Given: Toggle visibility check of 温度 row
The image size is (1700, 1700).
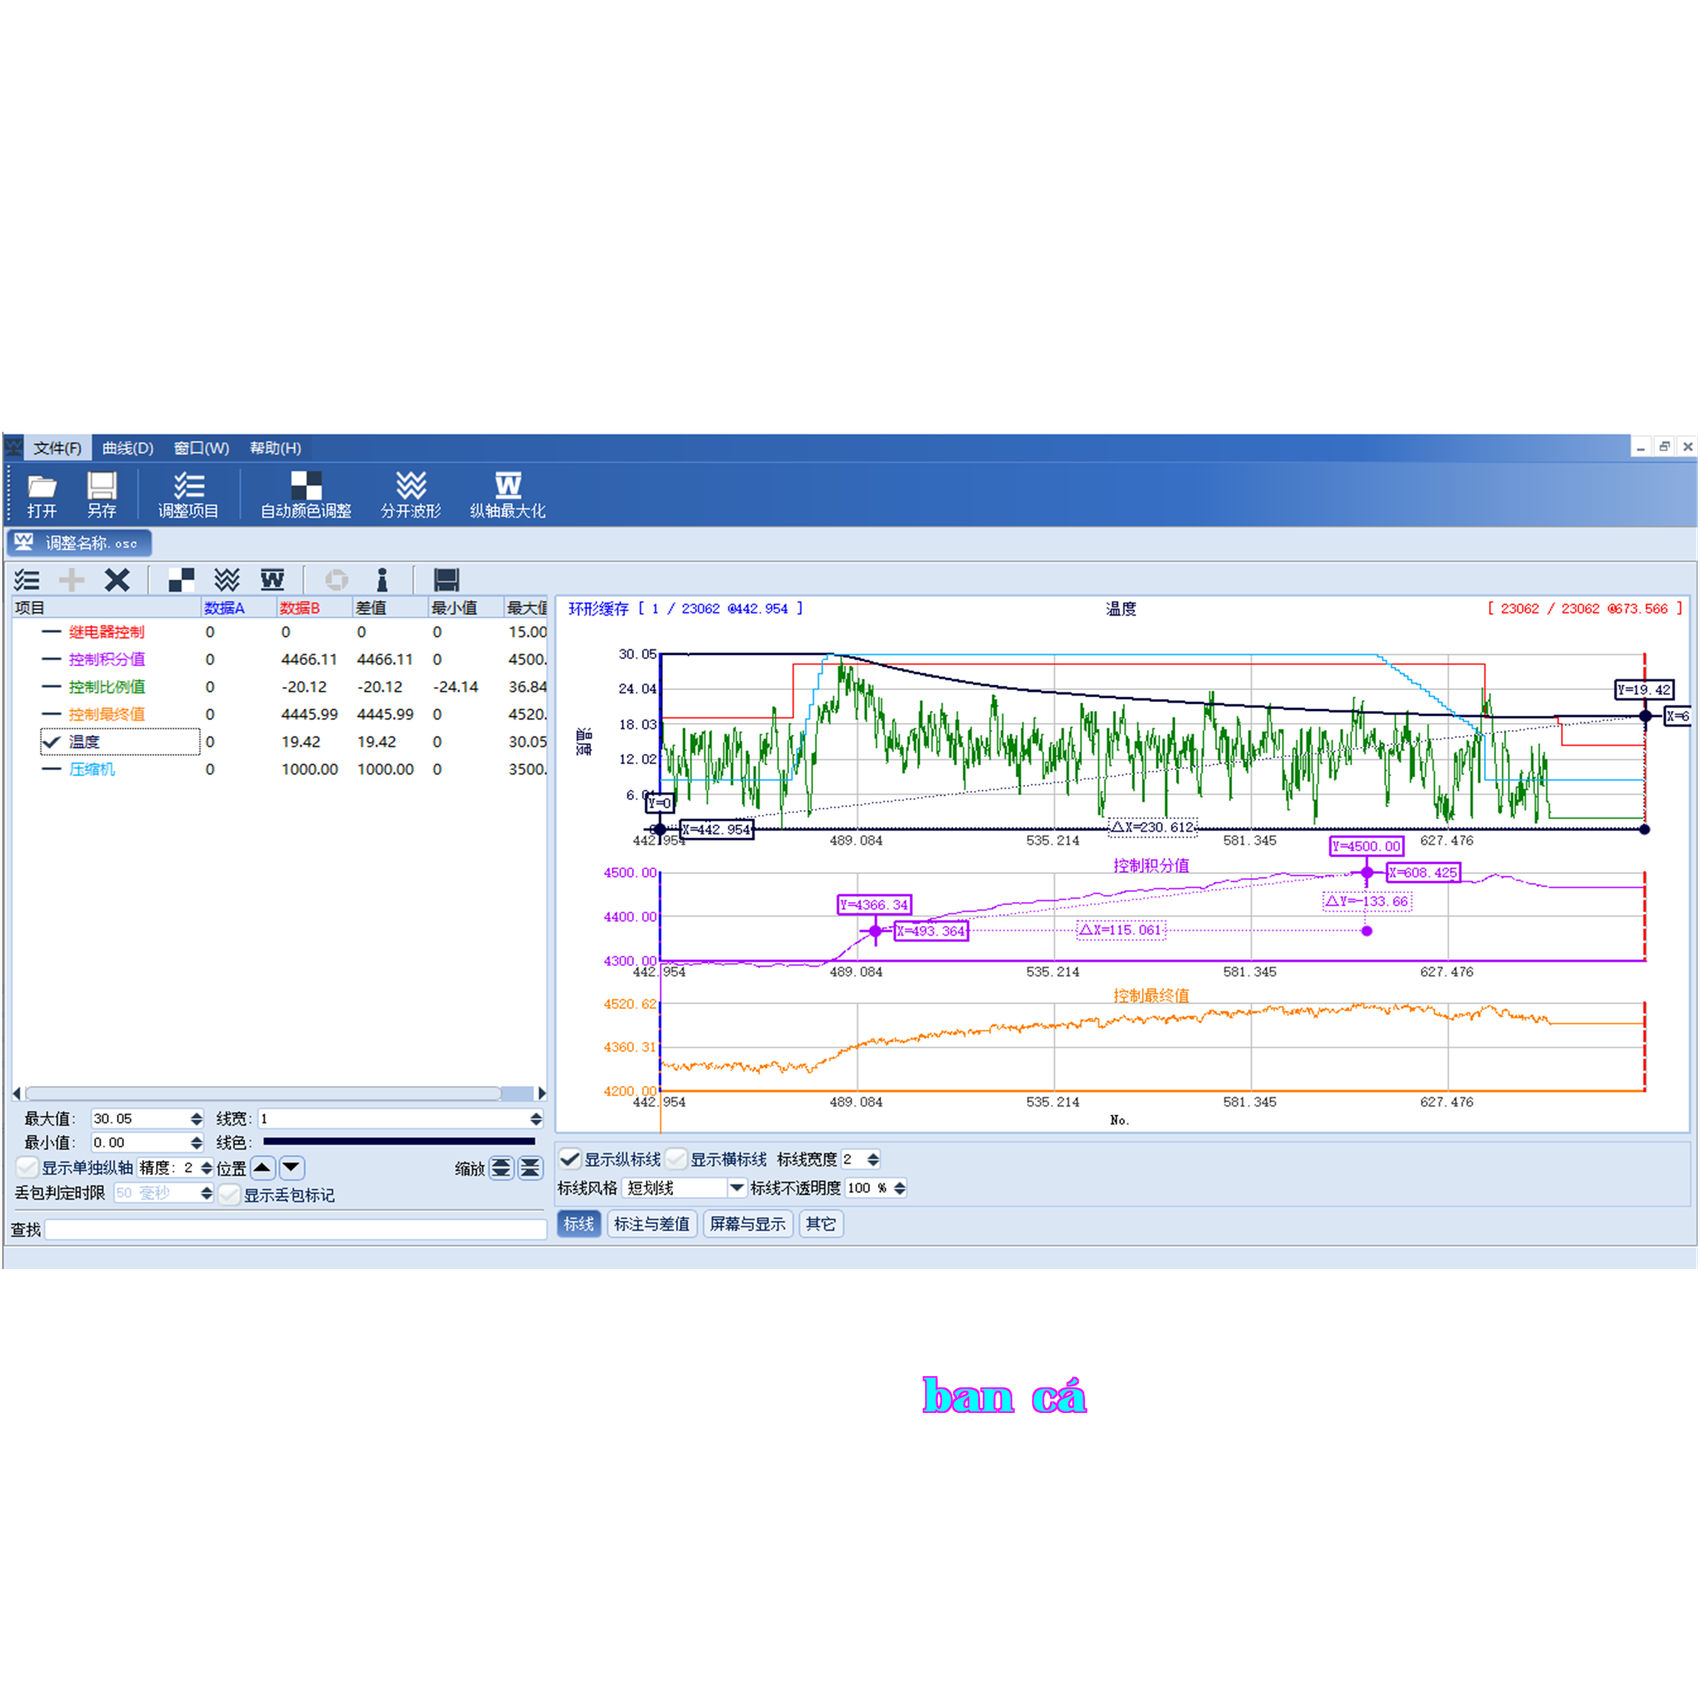Looking at the screenshot, I should [x=51, y=742].
